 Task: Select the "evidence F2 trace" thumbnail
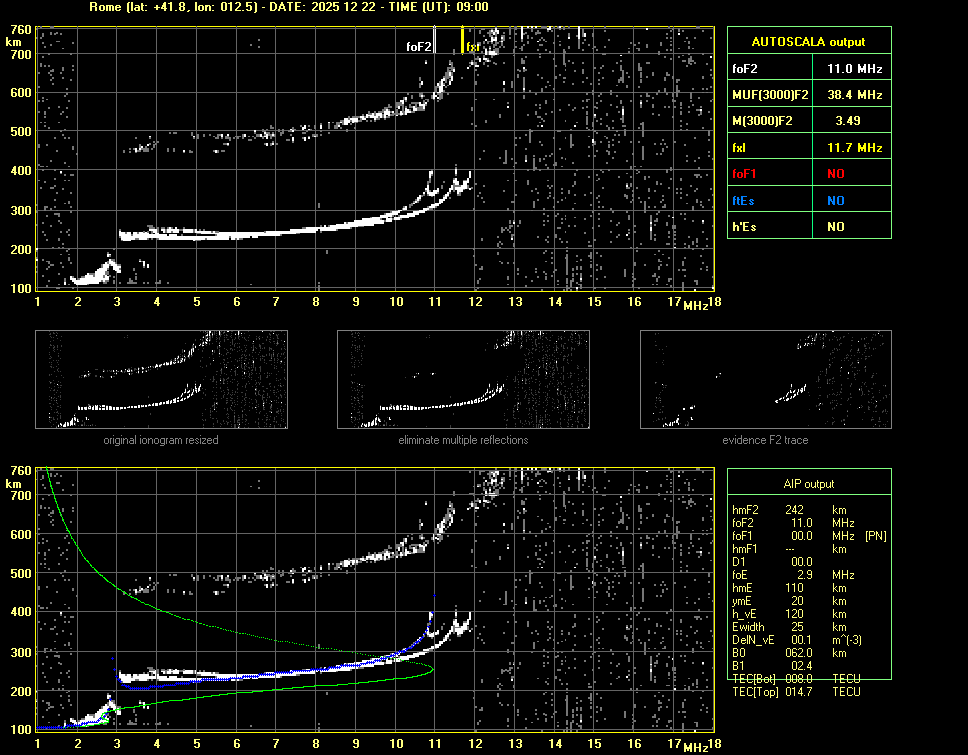tap(766, 380)
